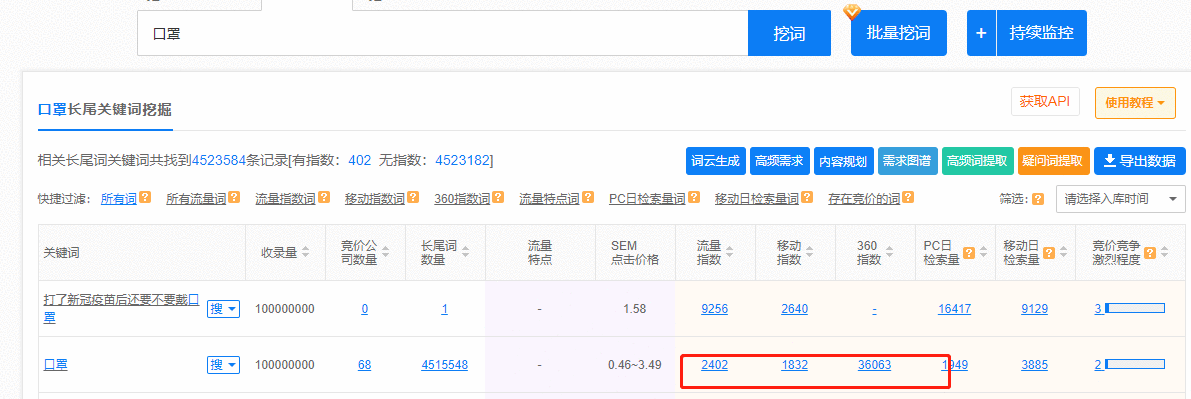Click help icon next to 筛选
This screenshot has width=1191, height=399.
coord(1038,199)
